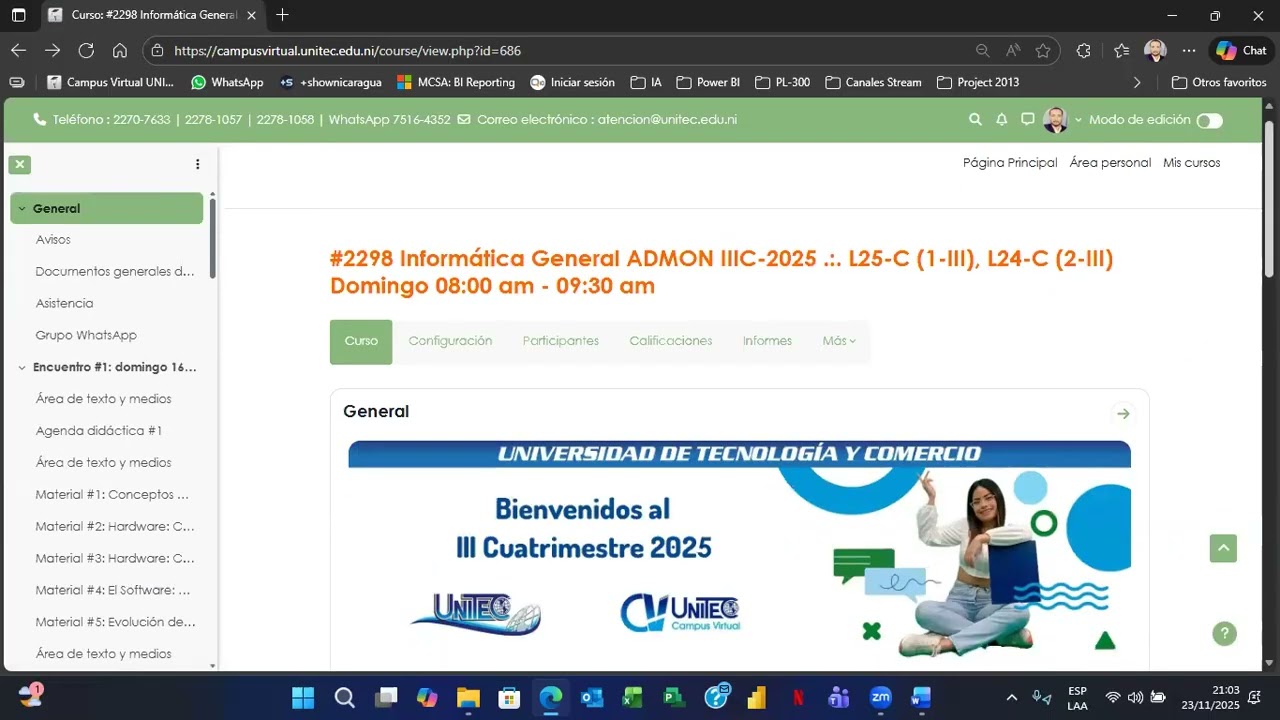Switch to the Calificaciones tab
Screen dimensions: 1280x720
click(671, 341)
